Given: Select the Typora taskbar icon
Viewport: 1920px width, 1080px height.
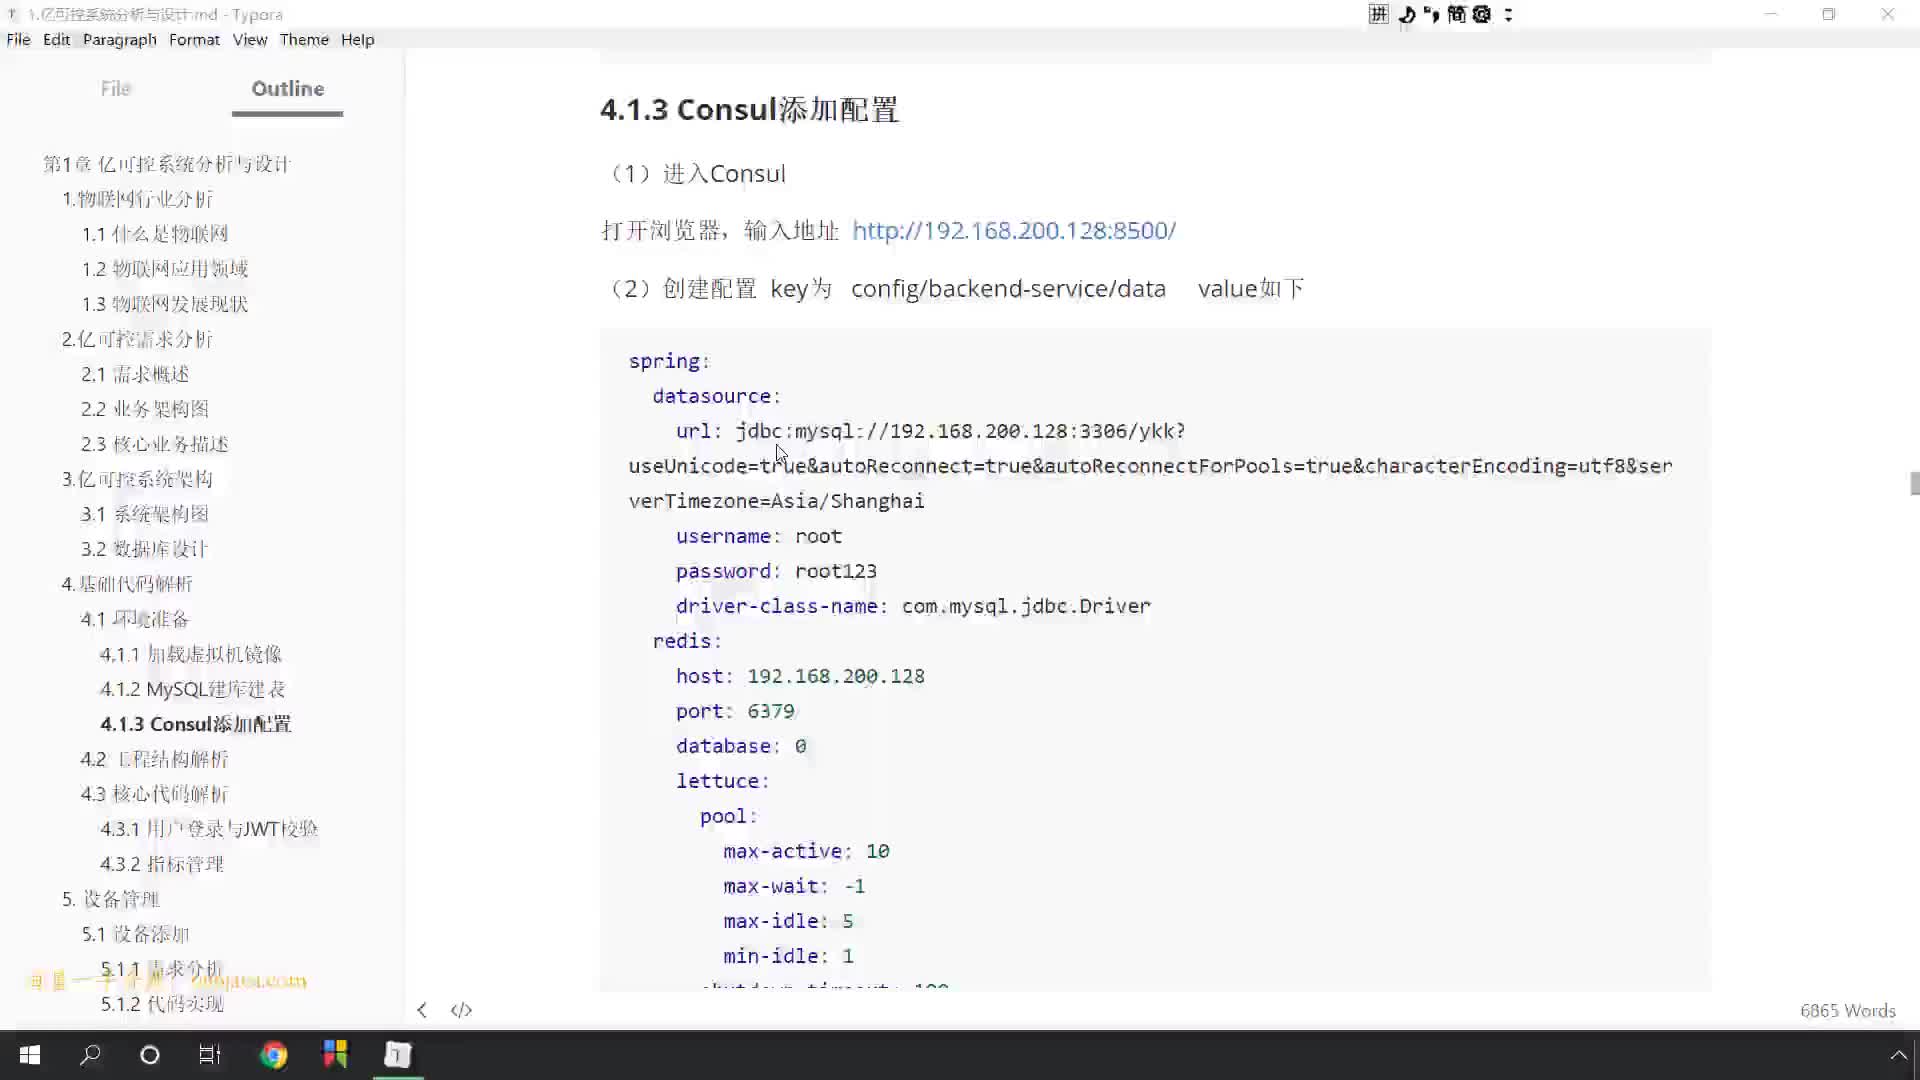Looking at the screenshot, I should (x=398, y=1055).
